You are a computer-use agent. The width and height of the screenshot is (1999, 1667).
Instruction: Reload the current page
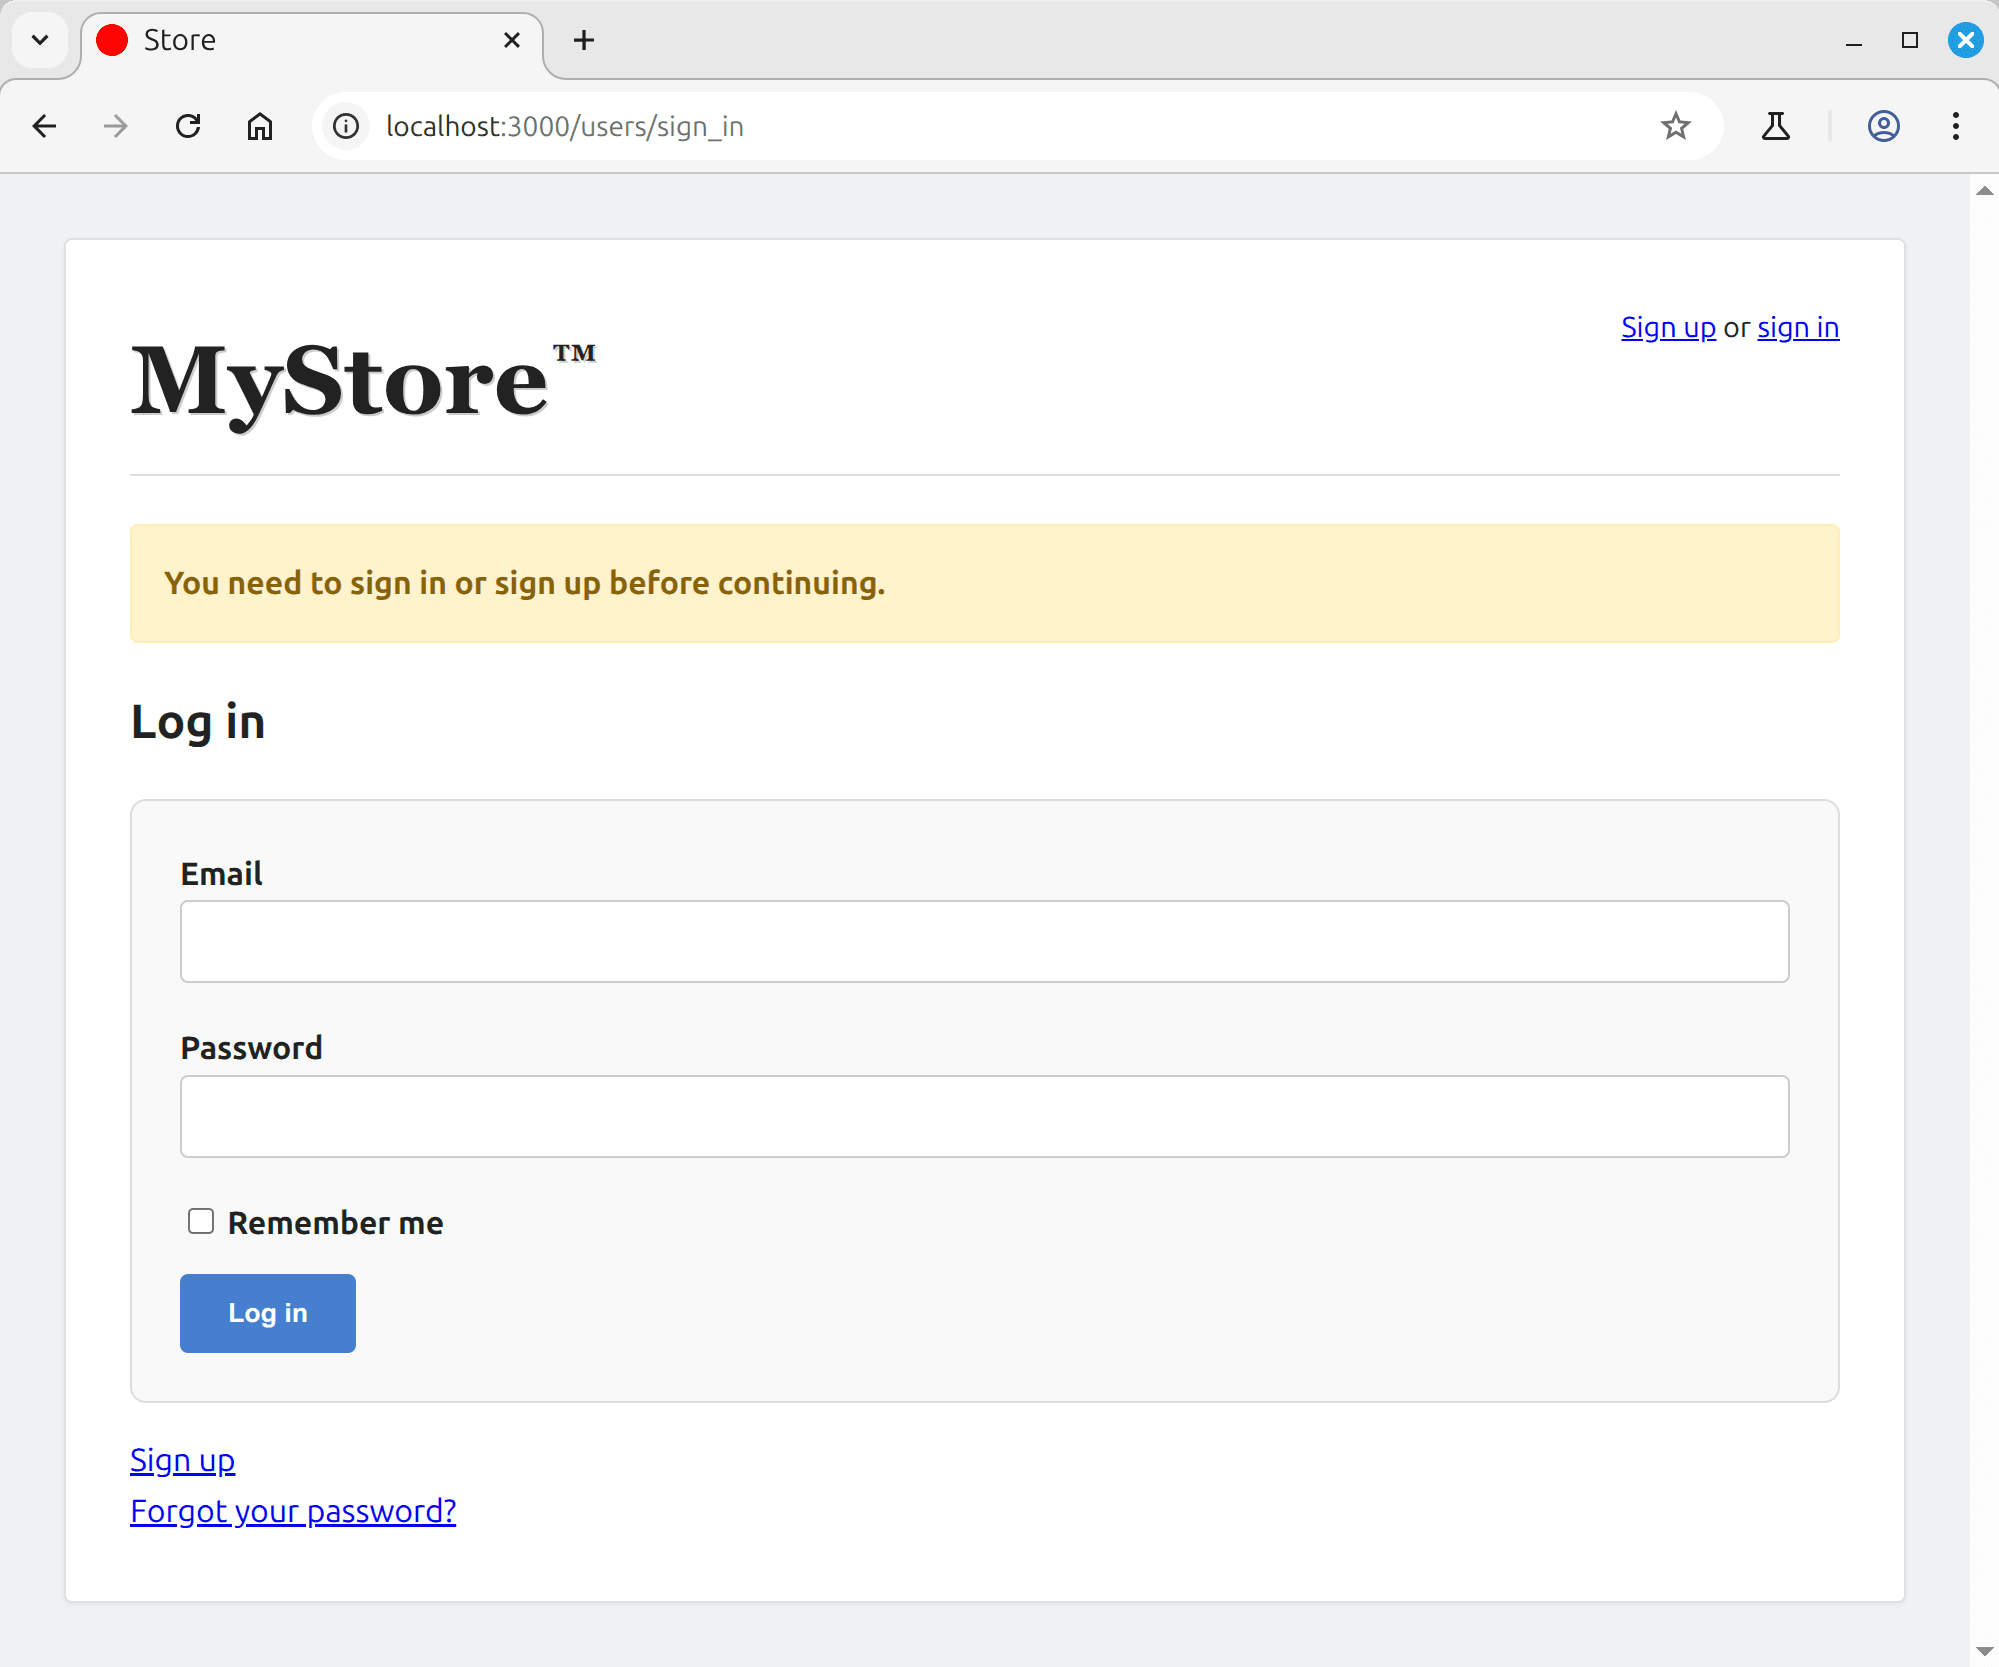coord(188,126)
